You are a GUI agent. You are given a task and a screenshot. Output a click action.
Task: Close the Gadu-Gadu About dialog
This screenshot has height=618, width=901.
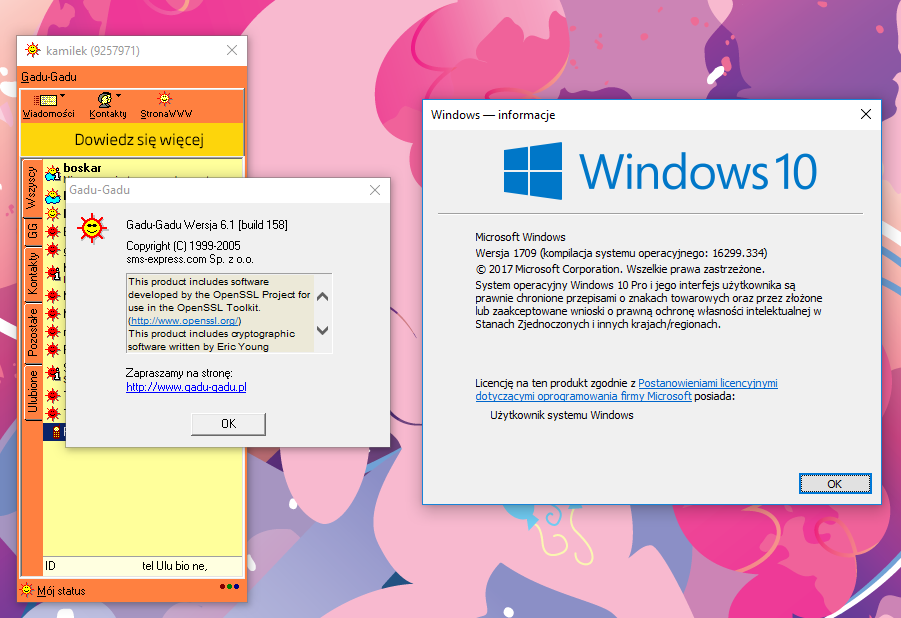pyautogui.click(x=375, y=190)
